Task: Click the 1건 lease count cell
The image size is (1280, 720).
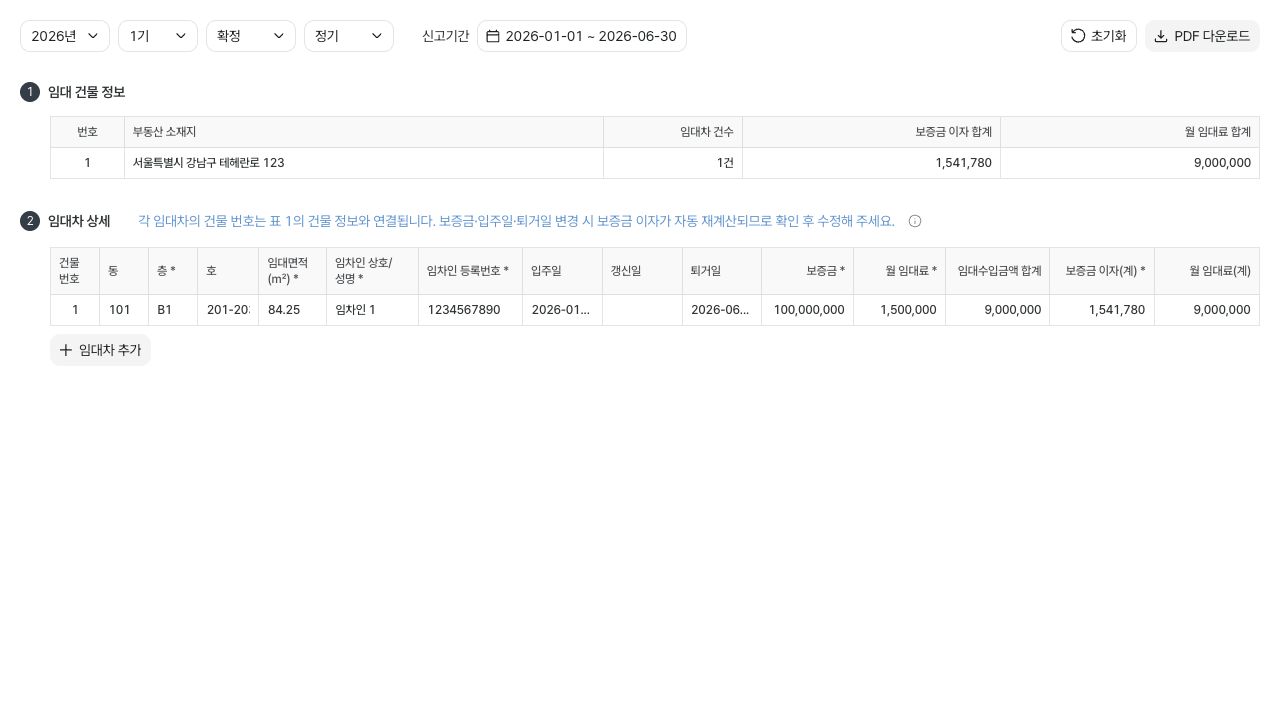Action: (x=673, y=163)
